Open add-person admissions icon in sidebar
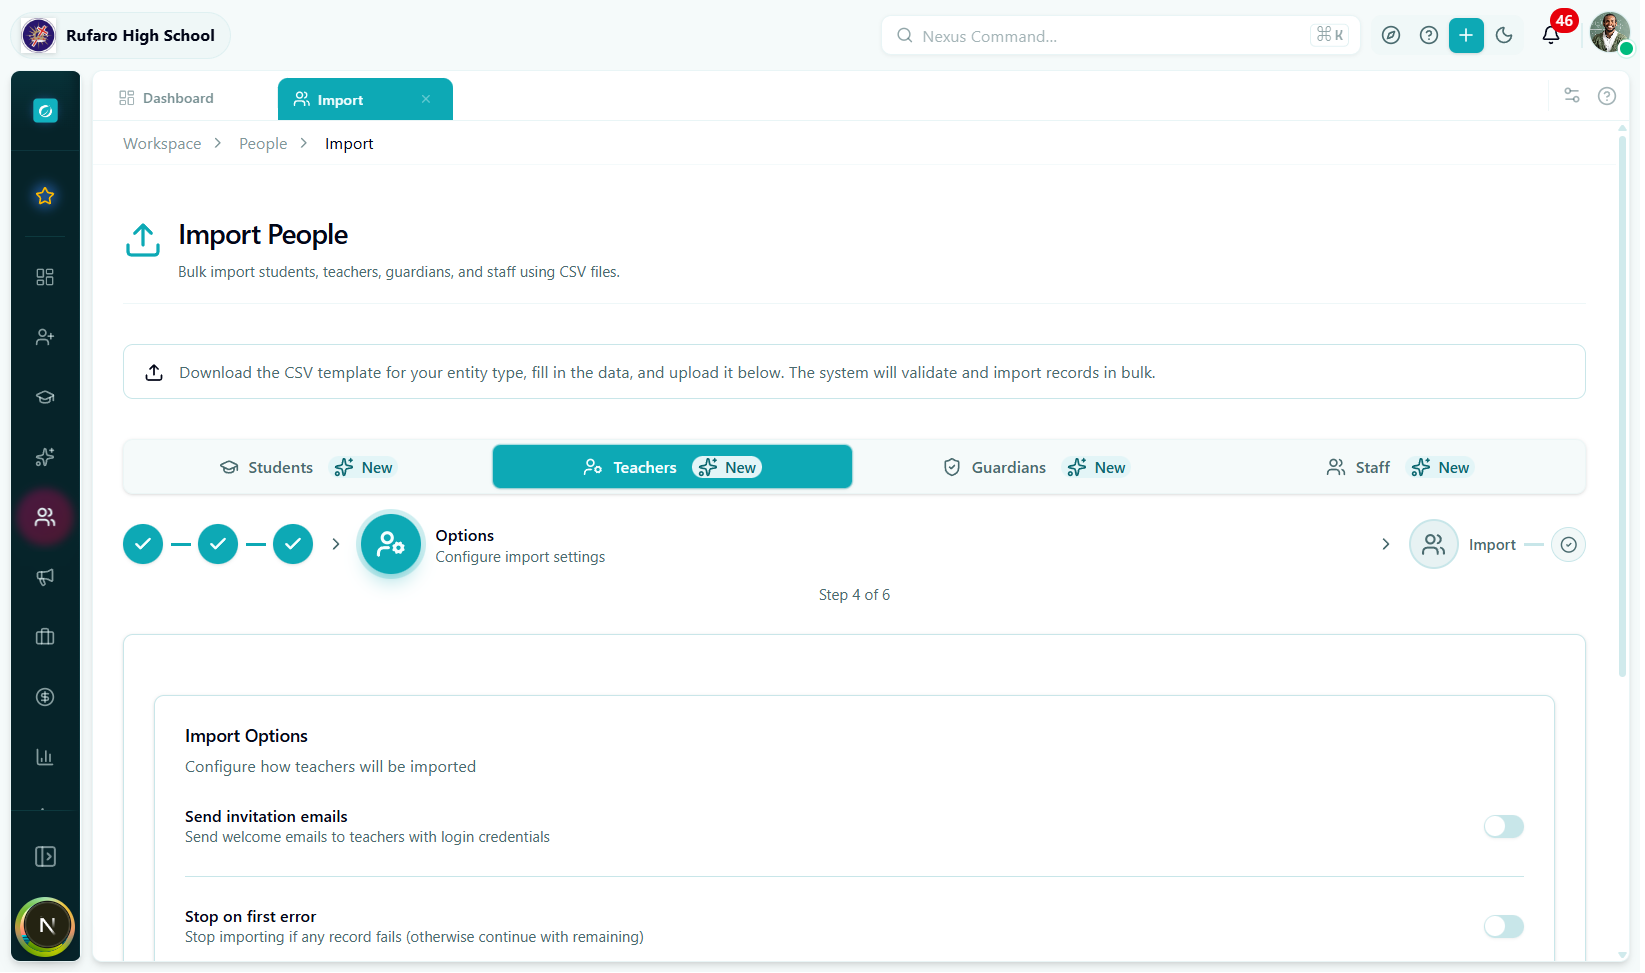Screen dimensions: 1645x973 45,337
